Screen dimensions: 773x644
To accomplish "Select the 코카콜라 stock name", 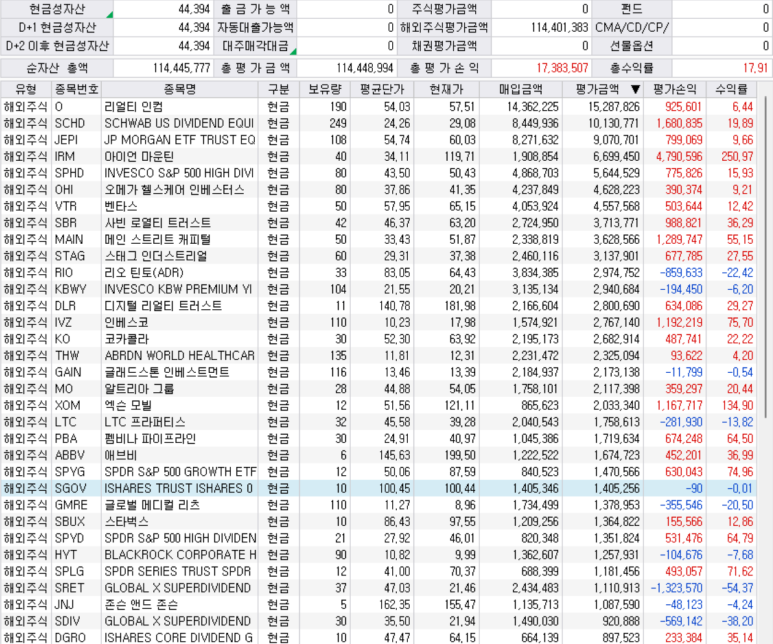I will click(126, 339).
